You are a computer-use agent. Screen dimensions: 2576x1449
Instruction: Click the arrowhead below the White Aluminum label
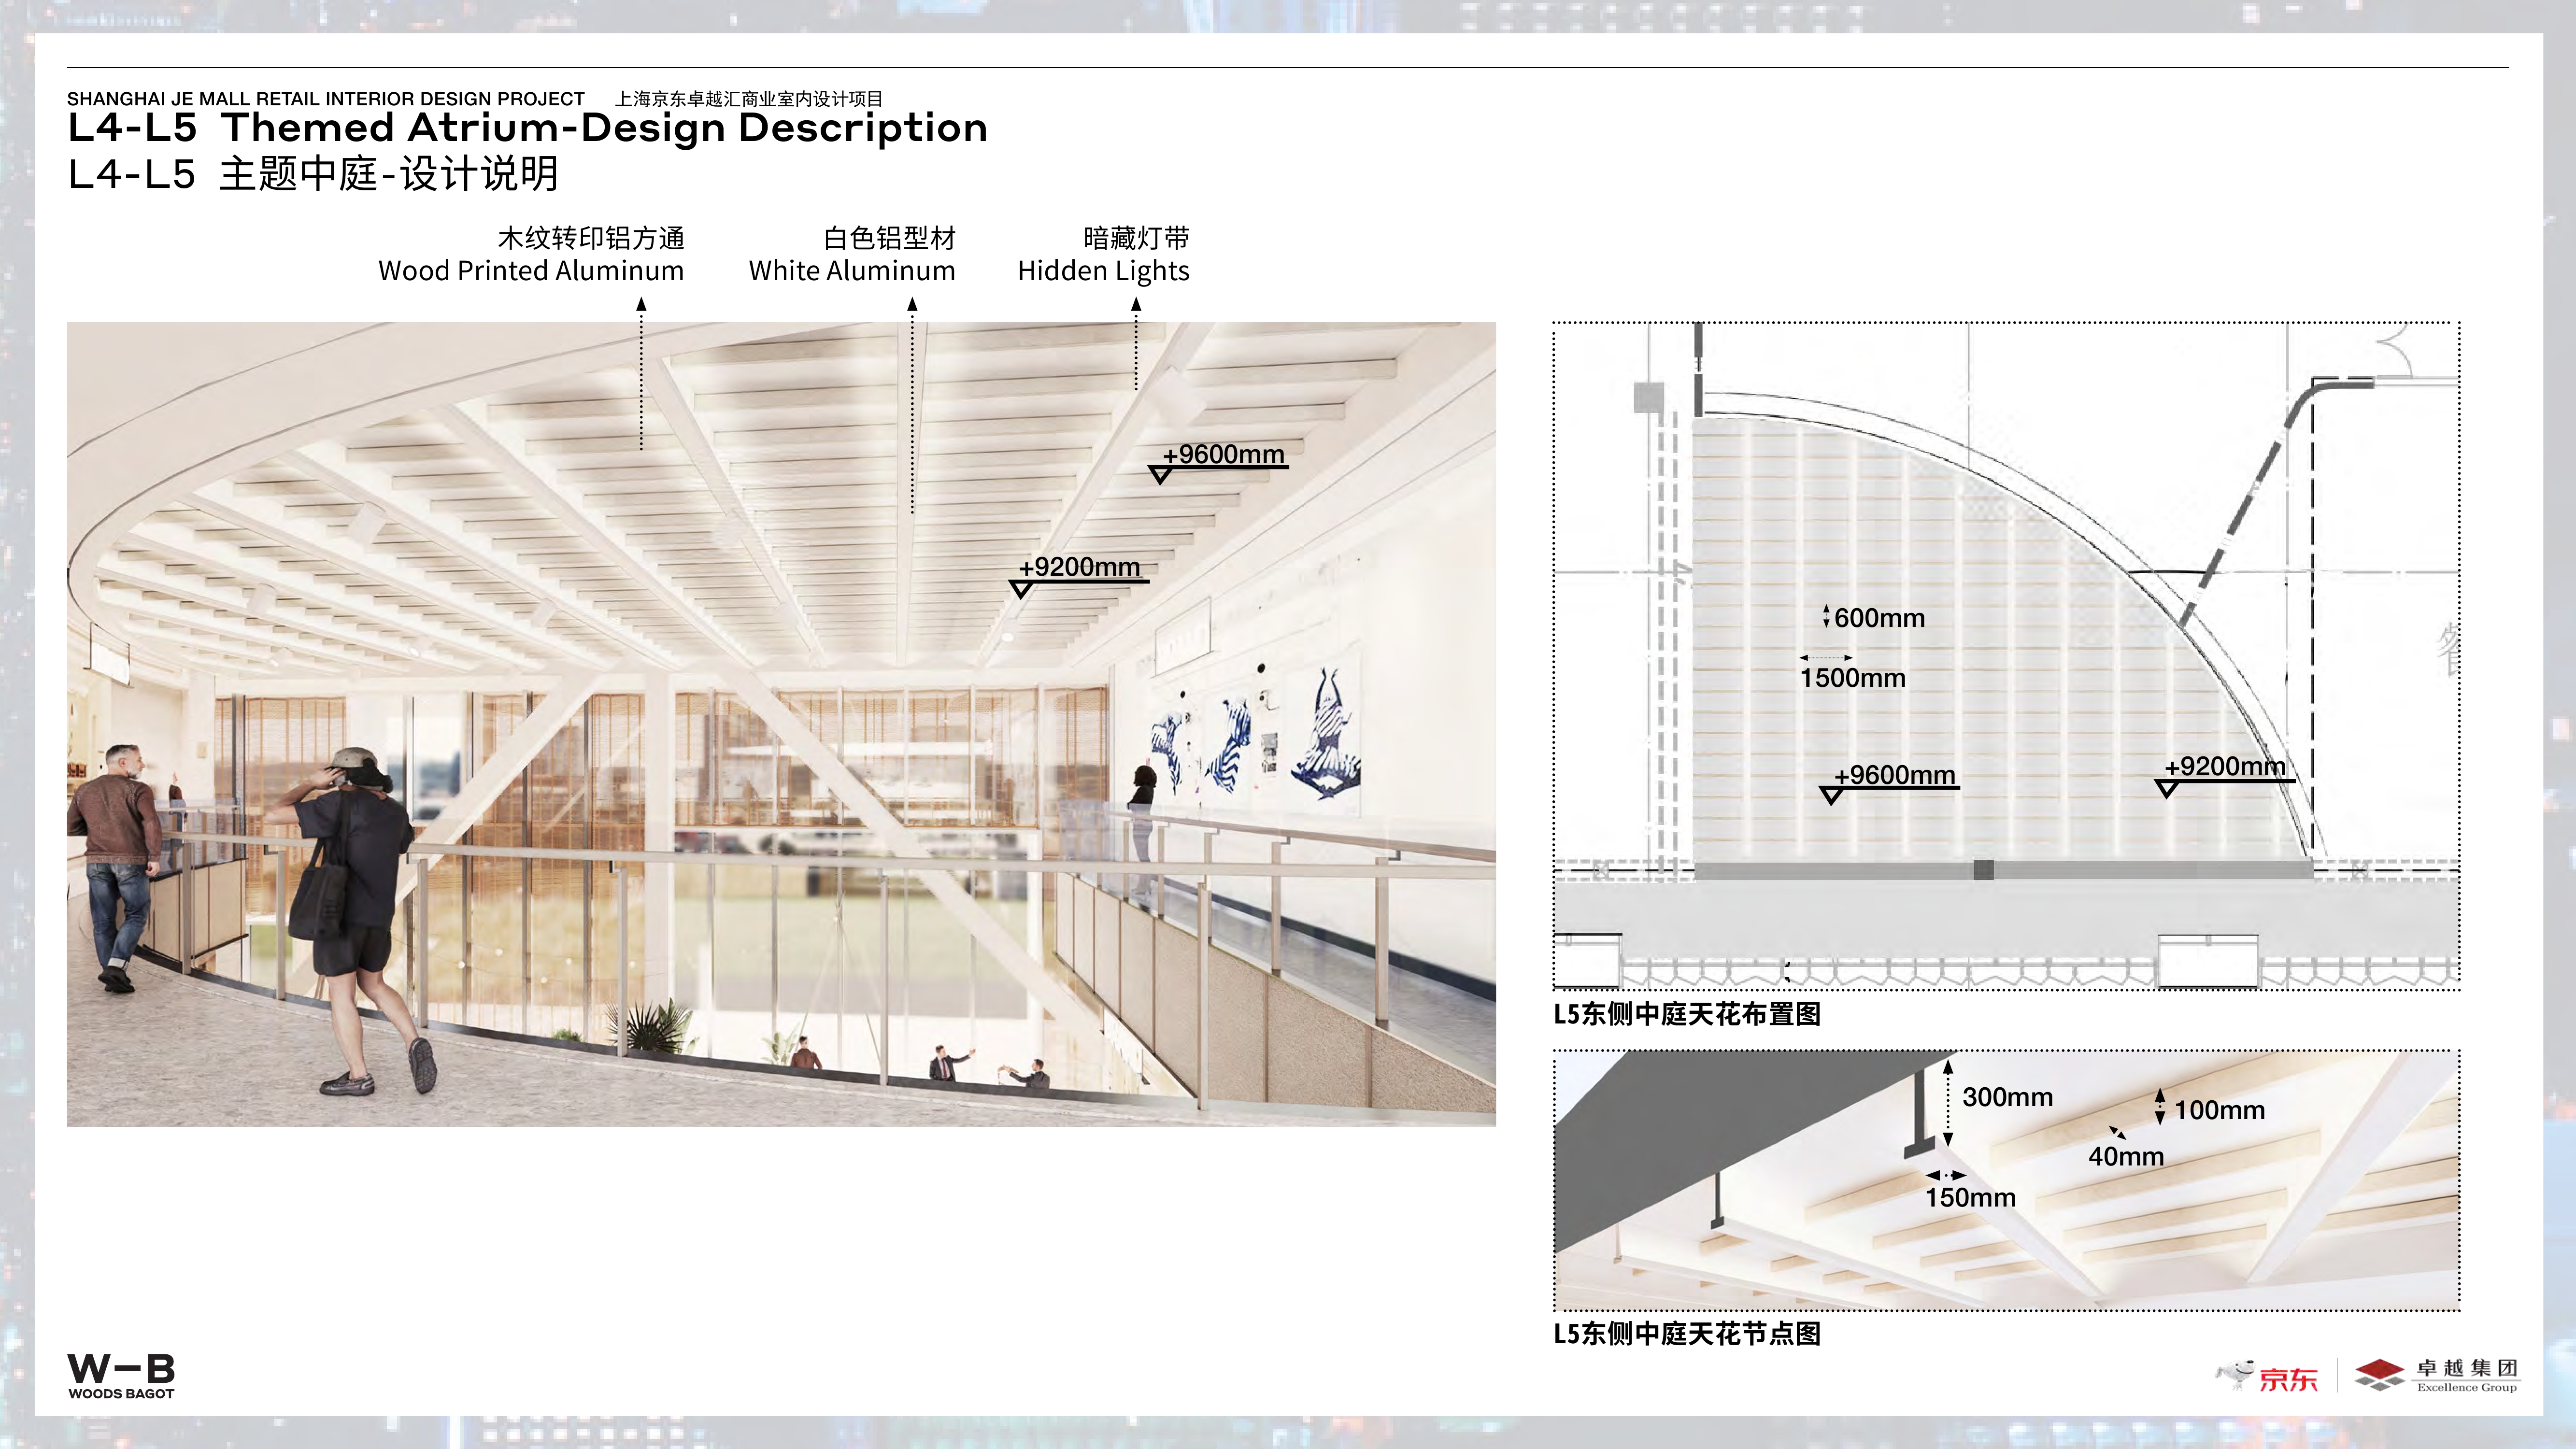click(x=912, y=304)
